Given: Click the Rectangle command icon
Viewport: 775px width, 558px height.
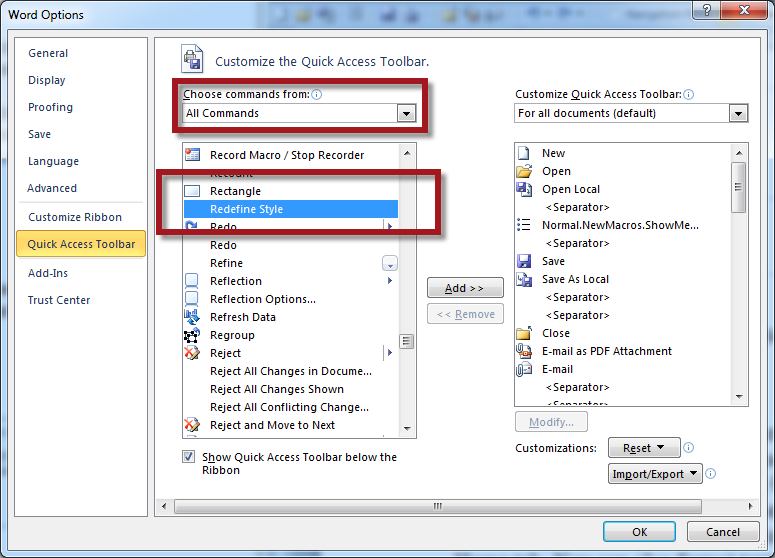Looking at the screenshot, I should click(192, 191).
